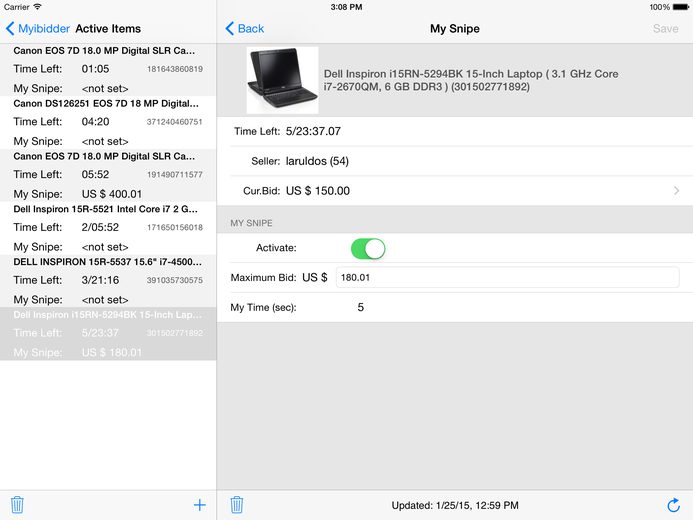This screenshot has height=520, width=693.
Task: Tap item number 391035730575
Action: pyautogui.click(x=175, y=280)
